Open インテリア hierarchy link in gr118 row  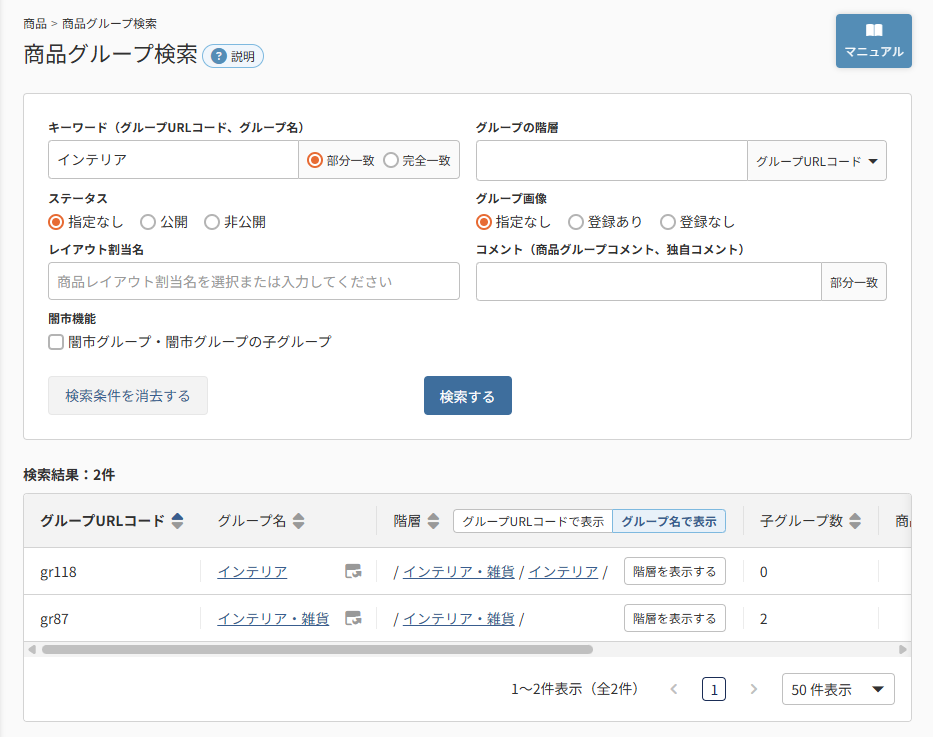pyautogui.click(x=563, y=572)
